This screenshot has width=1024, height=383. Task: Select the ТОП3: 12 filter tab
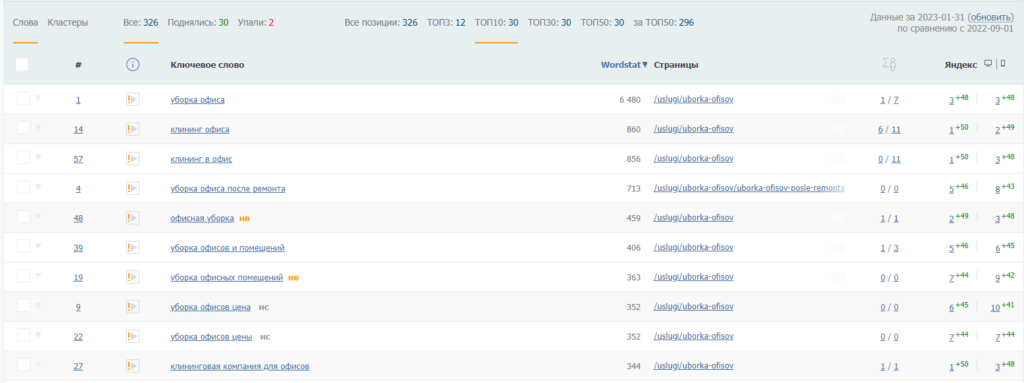446,23
